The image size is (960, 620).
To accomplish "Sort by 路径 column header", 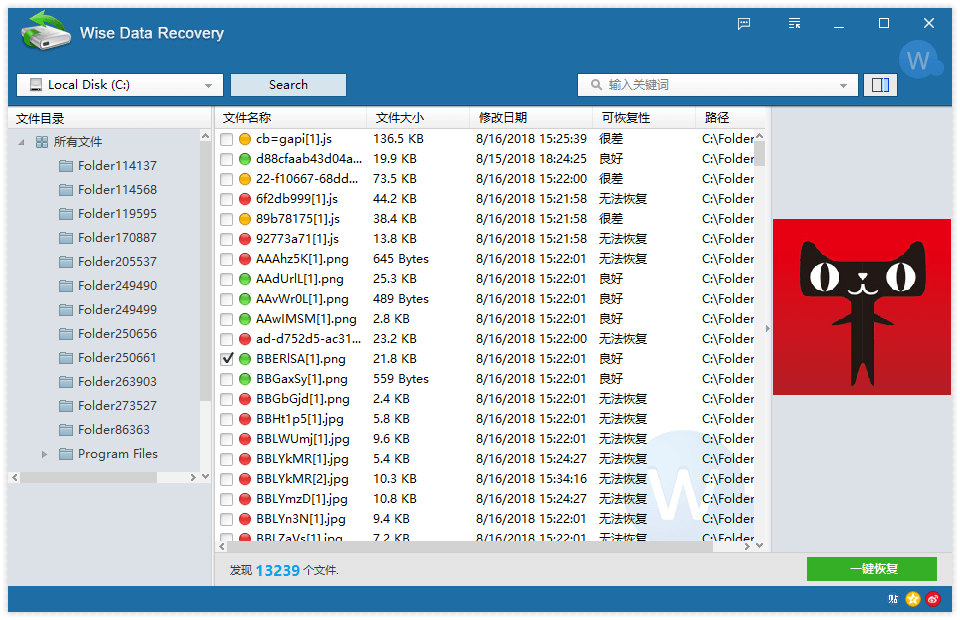I will [730, 118].
